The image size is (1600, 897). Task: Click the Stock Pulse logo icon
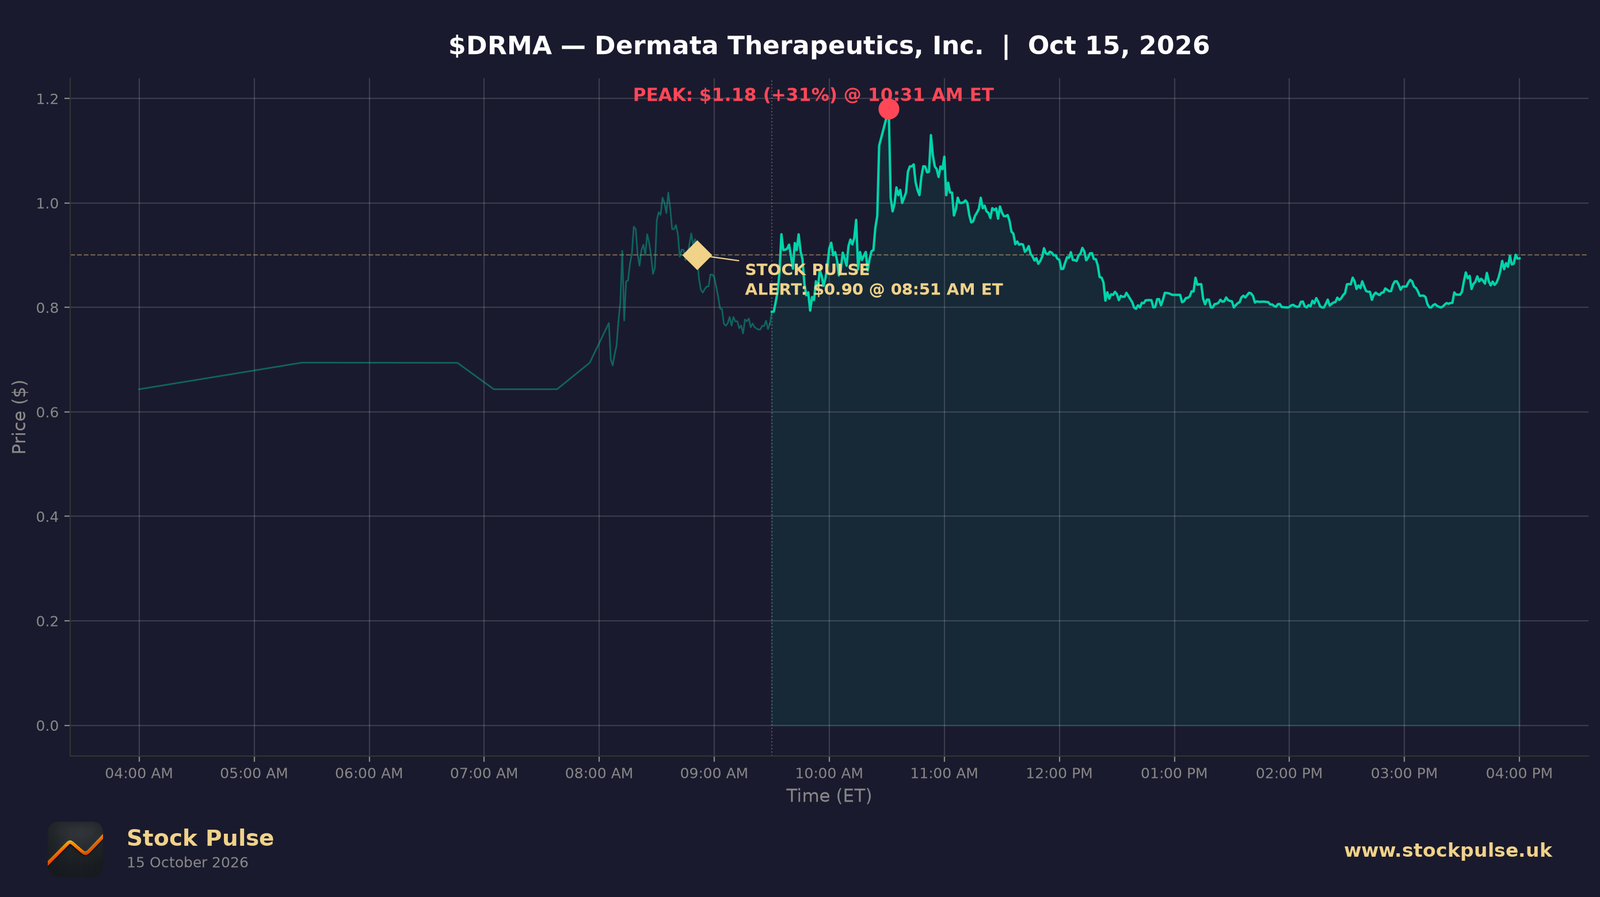pyautogui.click(x=75, y=850)
